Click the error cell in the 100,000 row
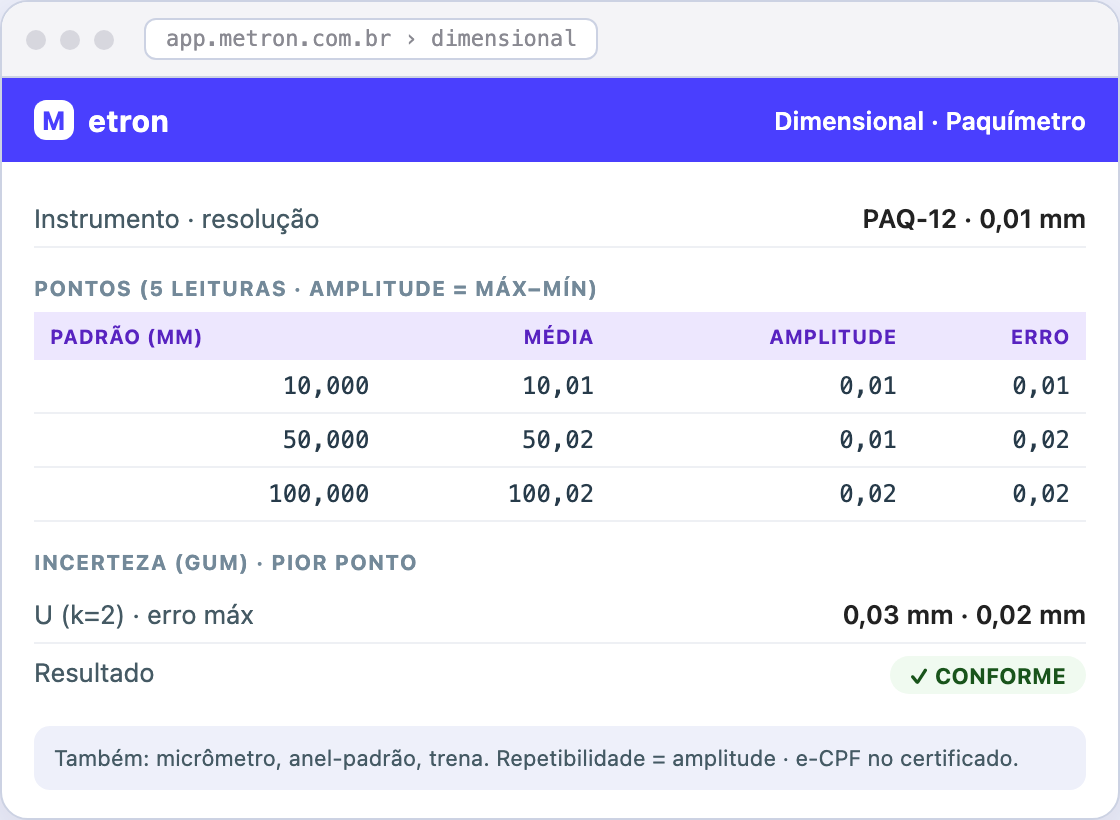The height and width of the screenshot is (820, 1120). [x=1041, y=494]
